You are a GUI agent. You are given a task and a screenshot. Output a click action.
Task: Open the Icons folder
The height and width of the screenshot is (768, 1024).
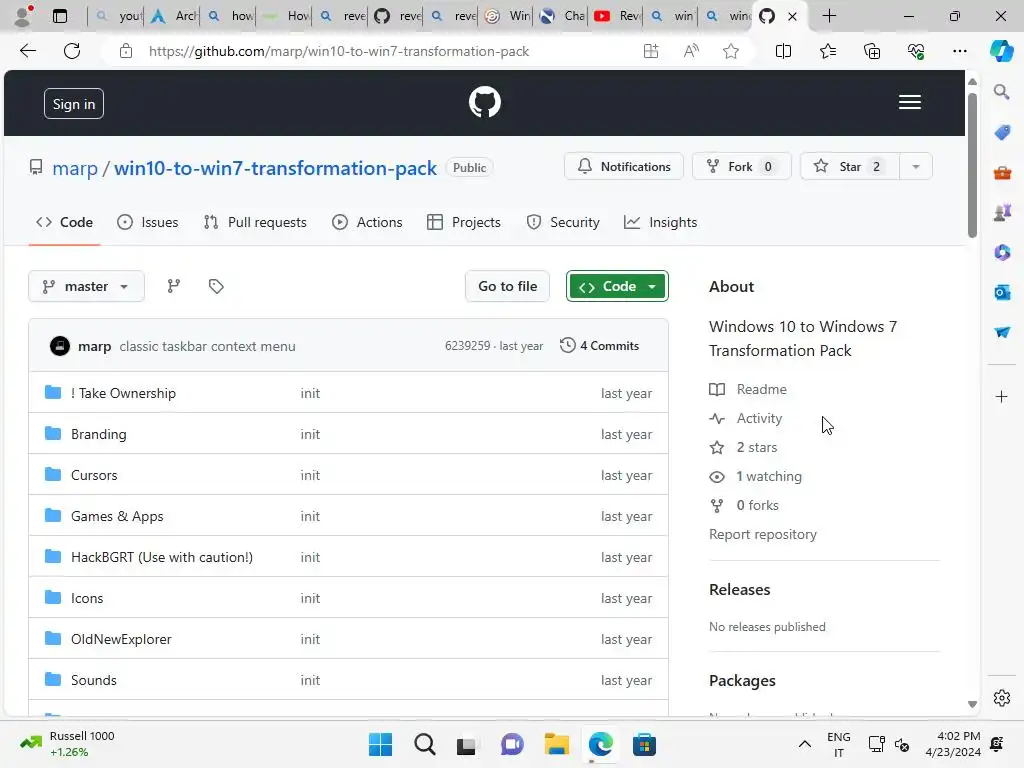click(87, 598)
